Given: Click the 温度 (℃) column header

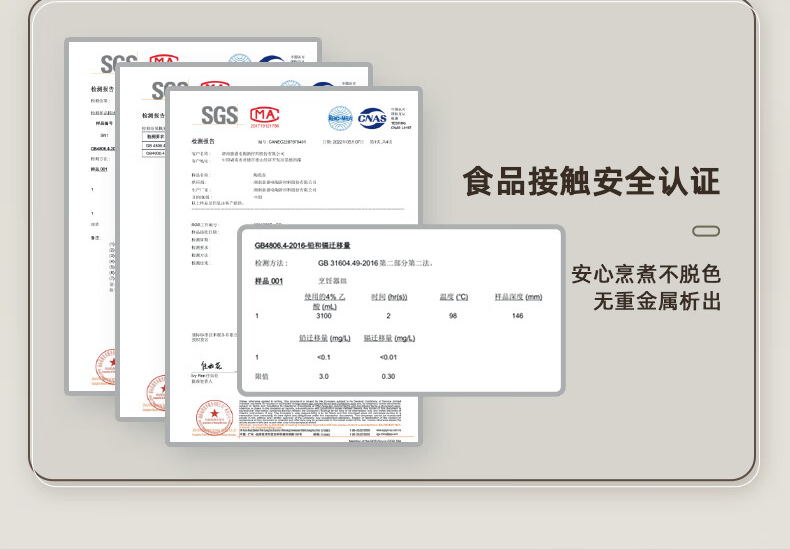Looking at the screenshot, I should (x=453, y=297).
